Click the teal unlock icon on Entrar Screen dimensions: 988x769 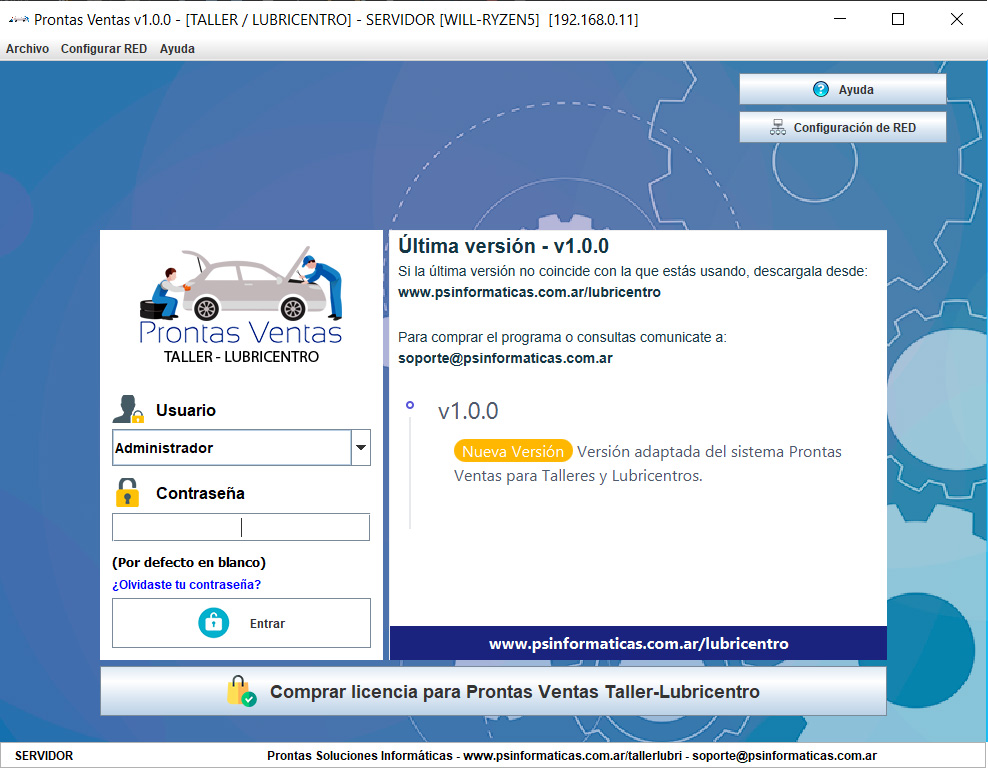point(214,623)
